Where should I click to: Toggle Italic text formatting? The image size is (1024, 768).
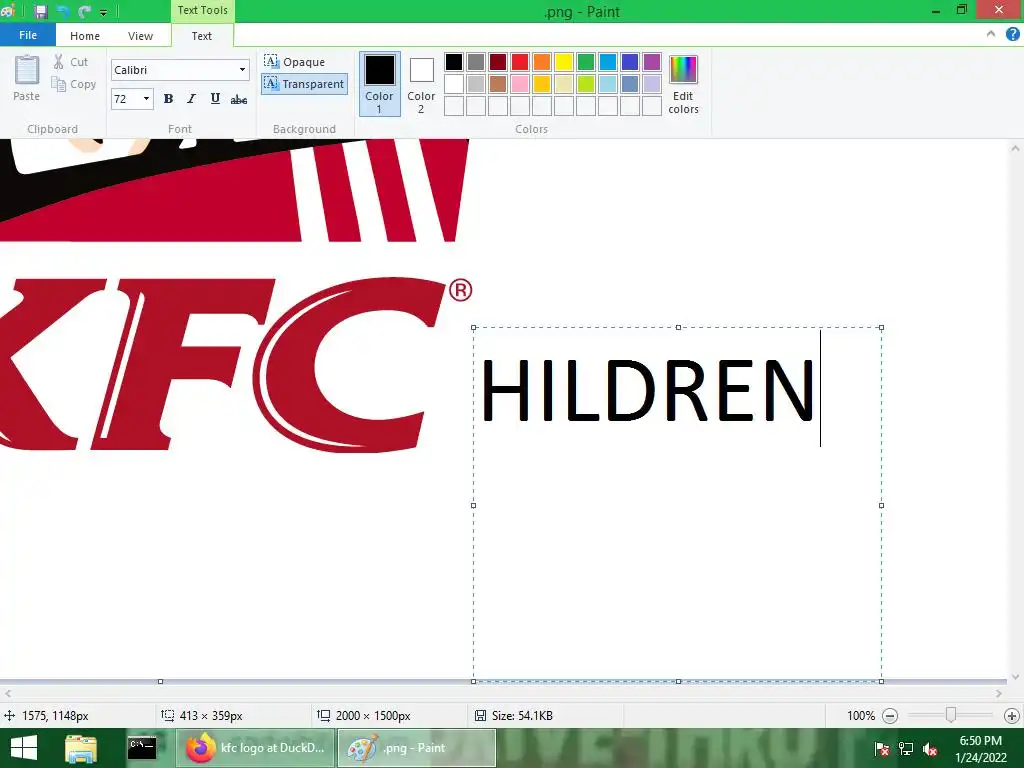[x=191, y=99]
